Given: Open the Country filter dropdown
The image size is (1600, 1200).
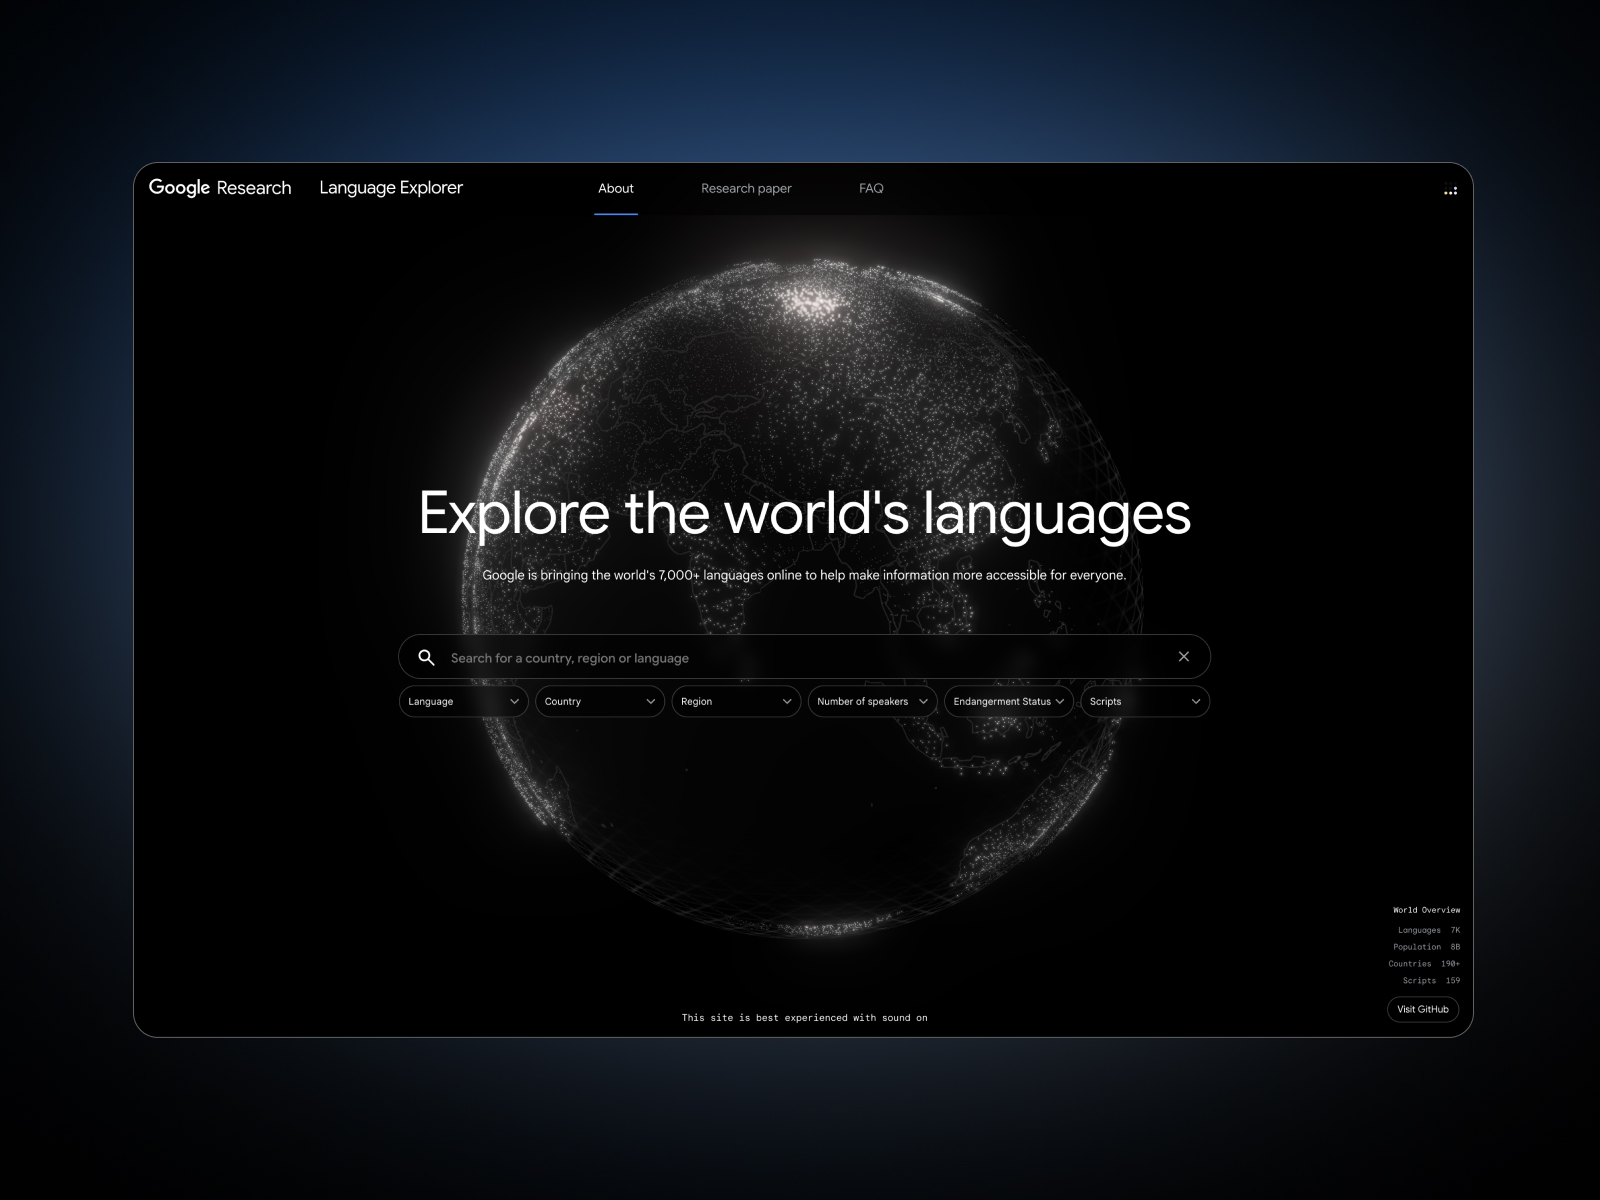Looking at the screenshot, I should 599,701.
